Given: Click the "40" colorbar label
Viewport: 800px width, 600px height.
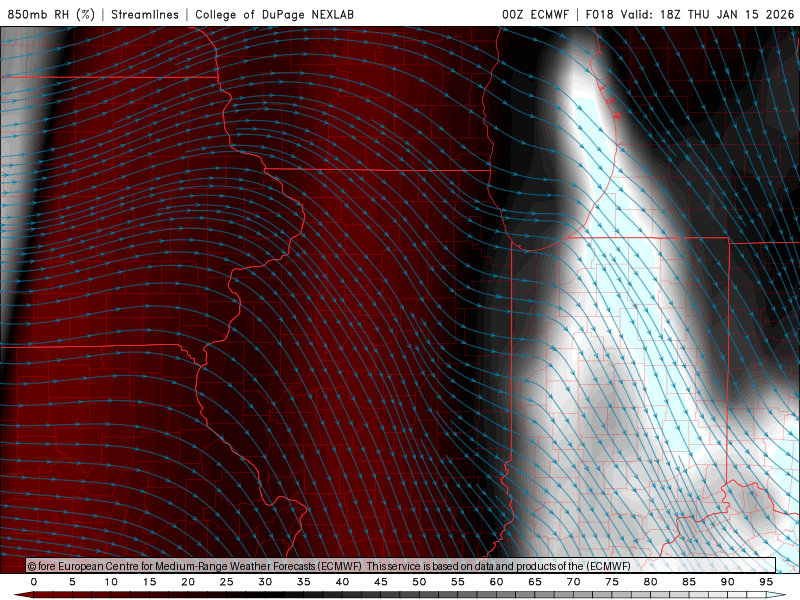Looking at the screenshot, I should [342, 582].
